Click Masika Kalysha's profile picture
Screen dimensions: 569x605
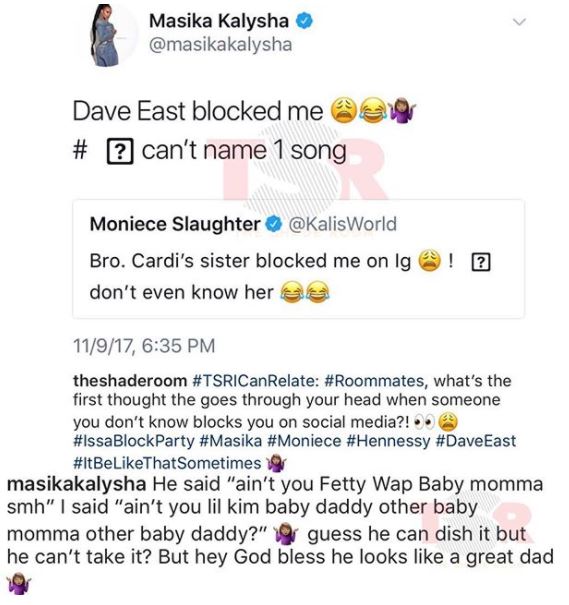pyautogui.click(x=109, y=35)
